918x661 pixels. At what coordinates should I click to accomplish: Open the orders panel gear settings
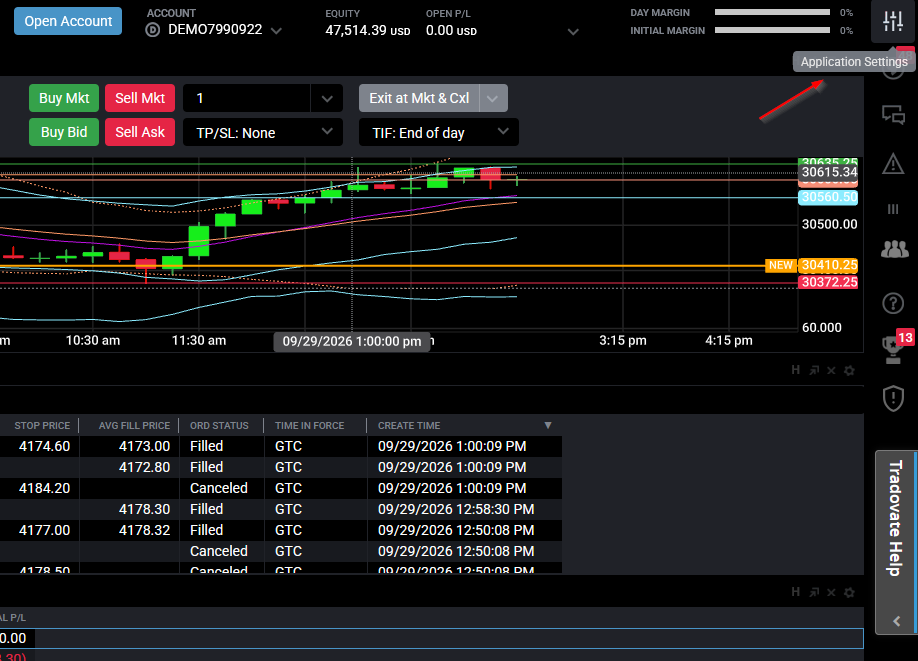click(849, 370)
